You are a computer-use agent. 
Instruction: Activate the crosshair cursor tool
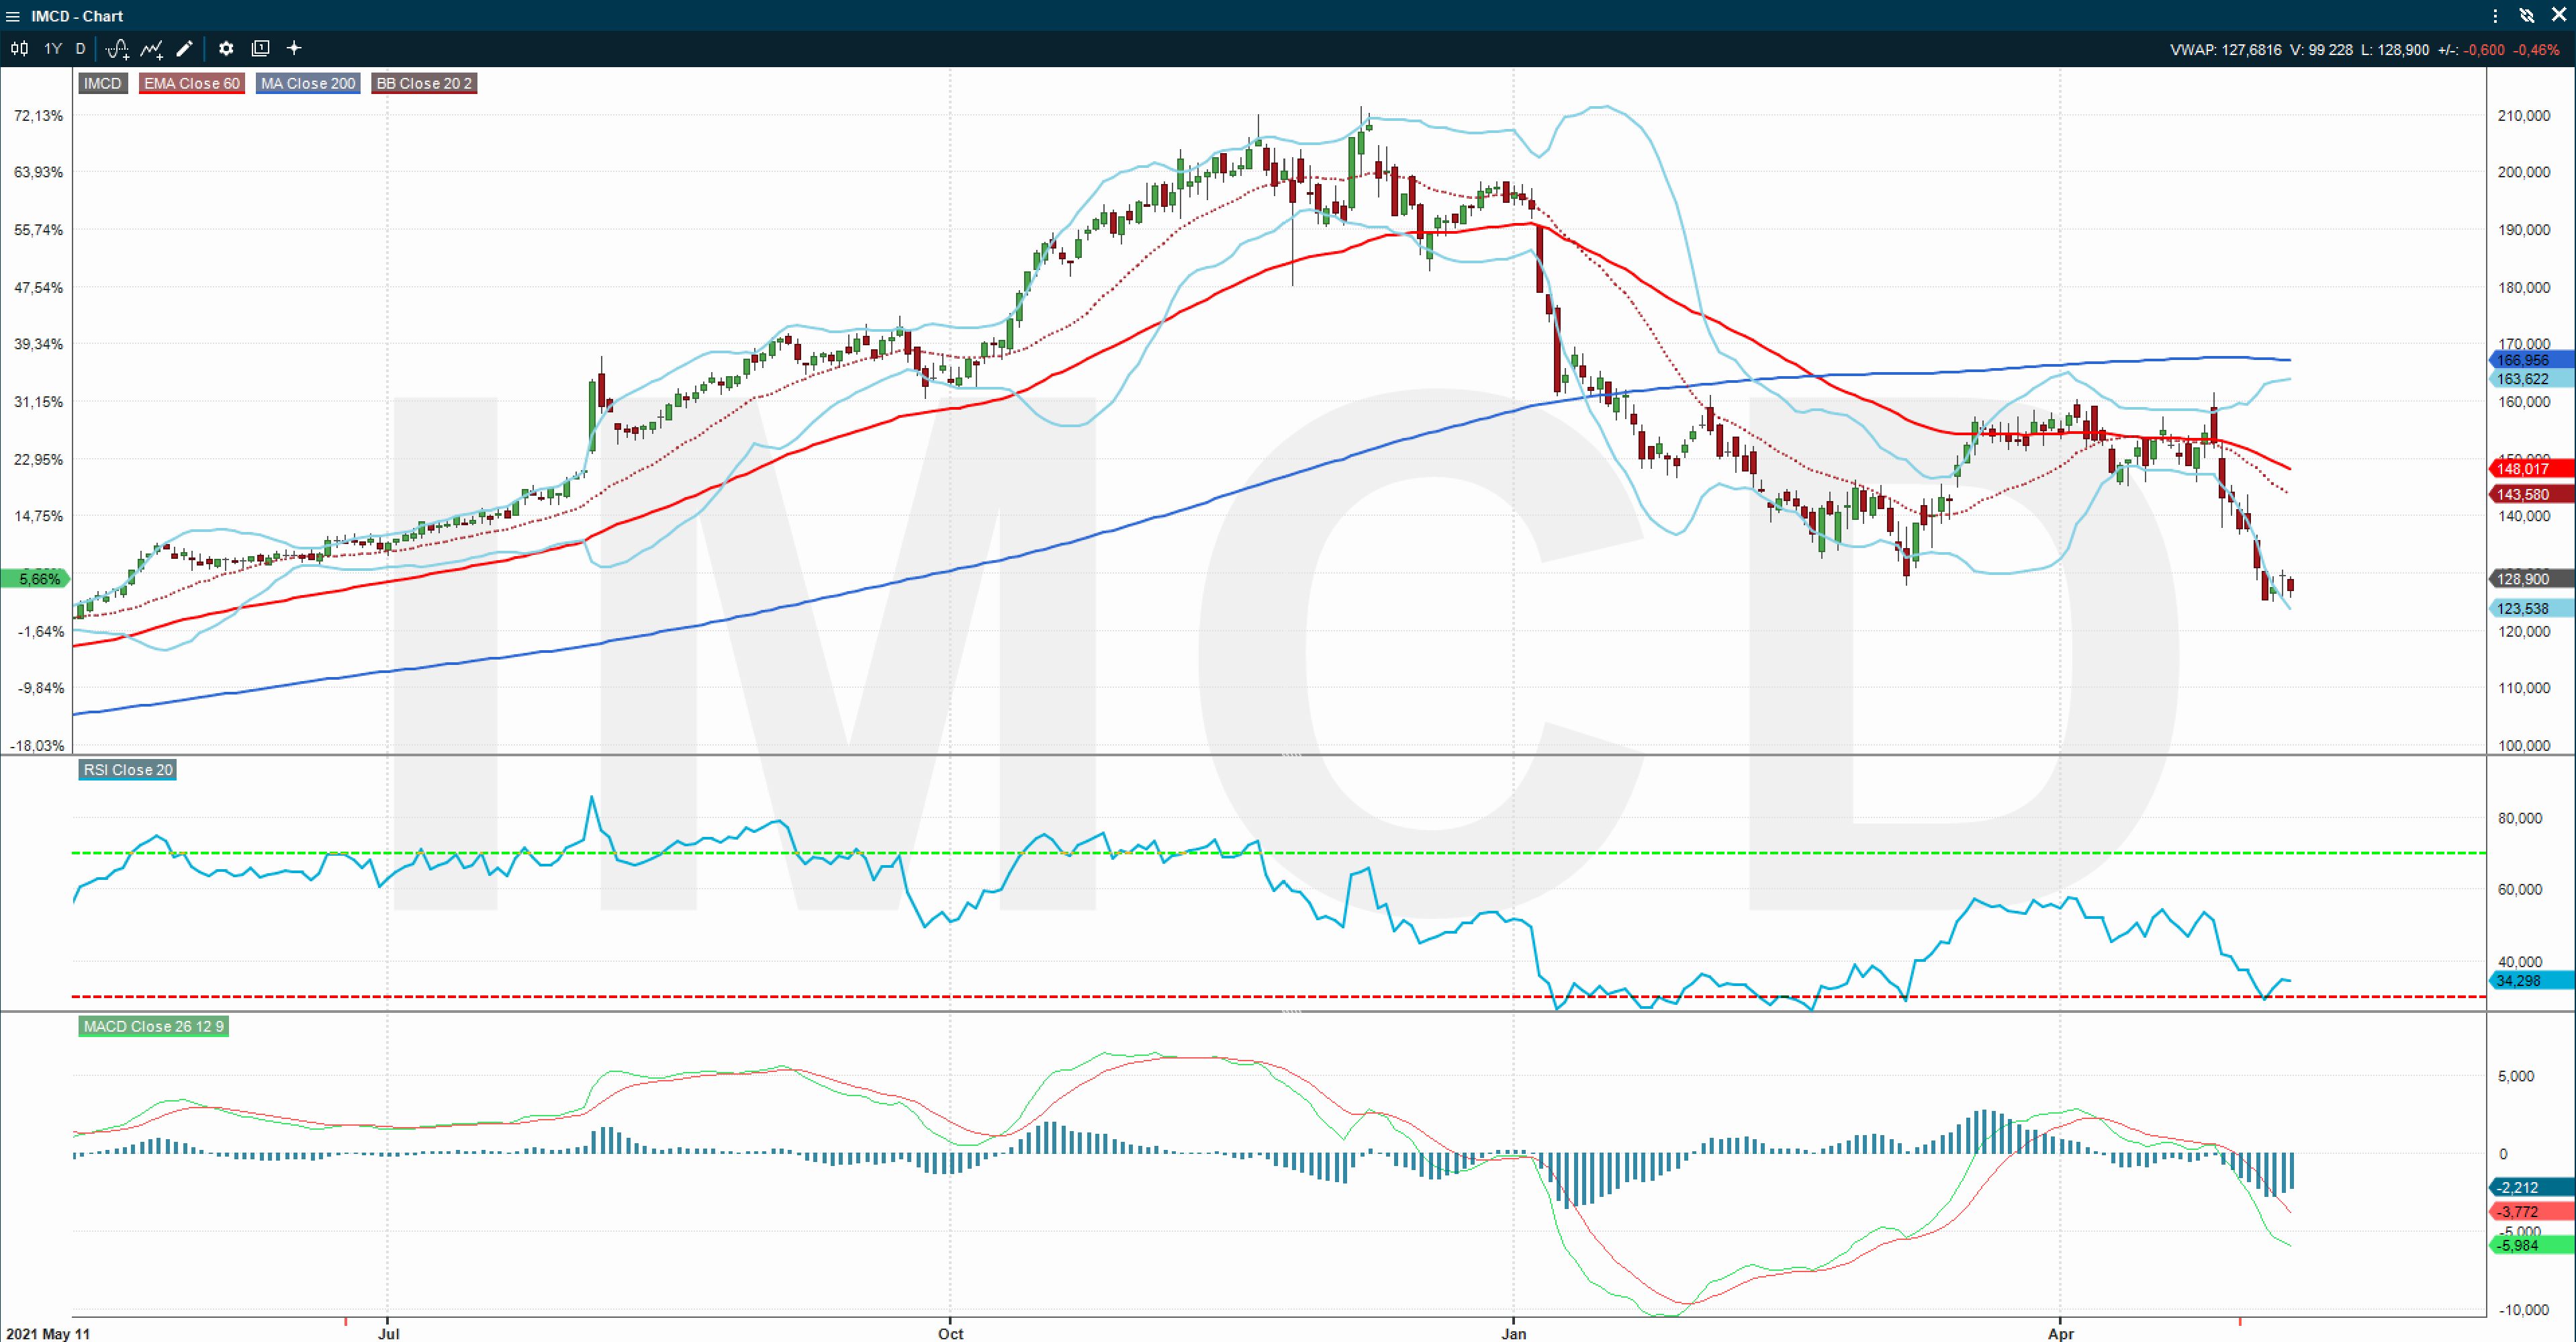click(294, 48)
